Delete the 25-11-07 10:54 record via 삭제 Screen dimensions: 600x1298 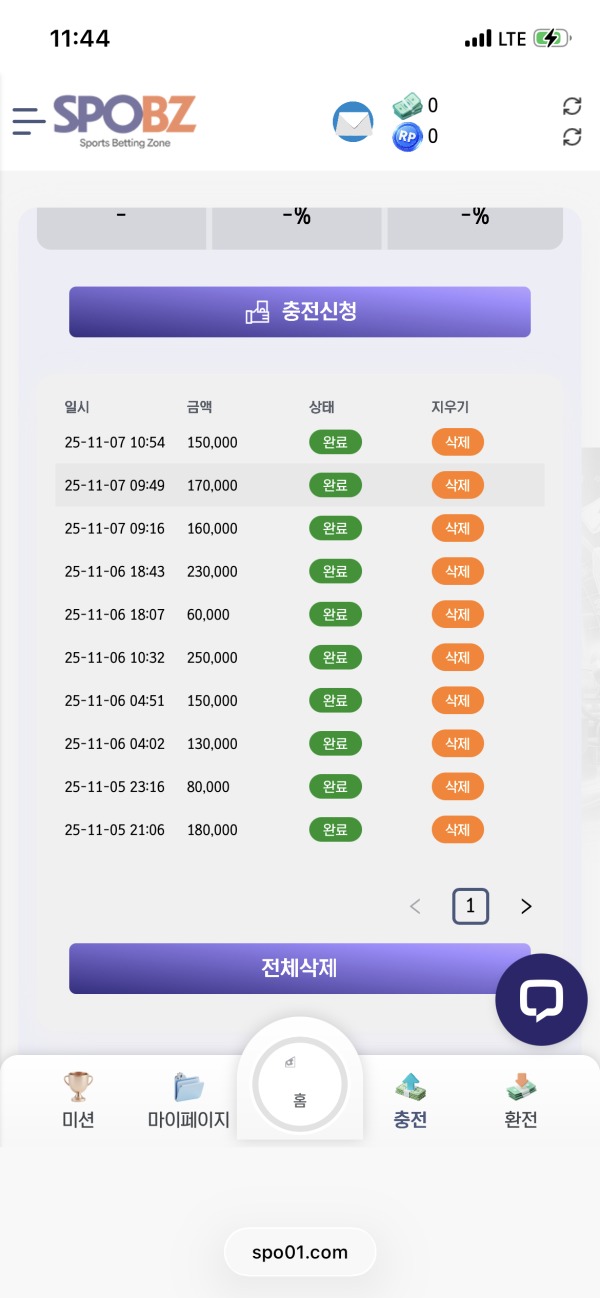point(457,441)
